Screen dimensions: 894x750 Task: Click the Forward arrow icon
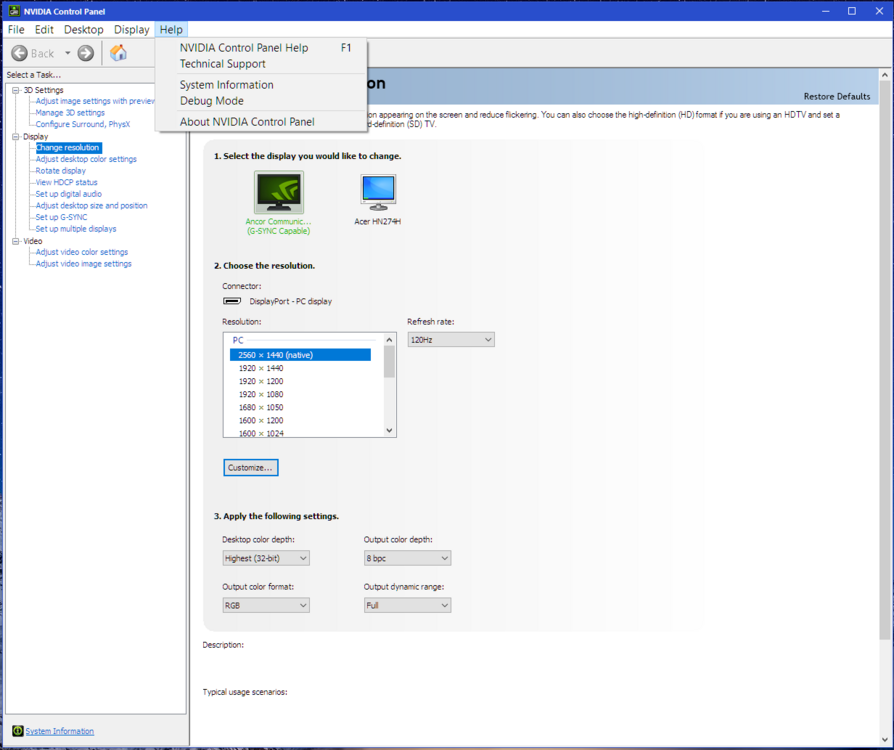[x=86, y=53]
